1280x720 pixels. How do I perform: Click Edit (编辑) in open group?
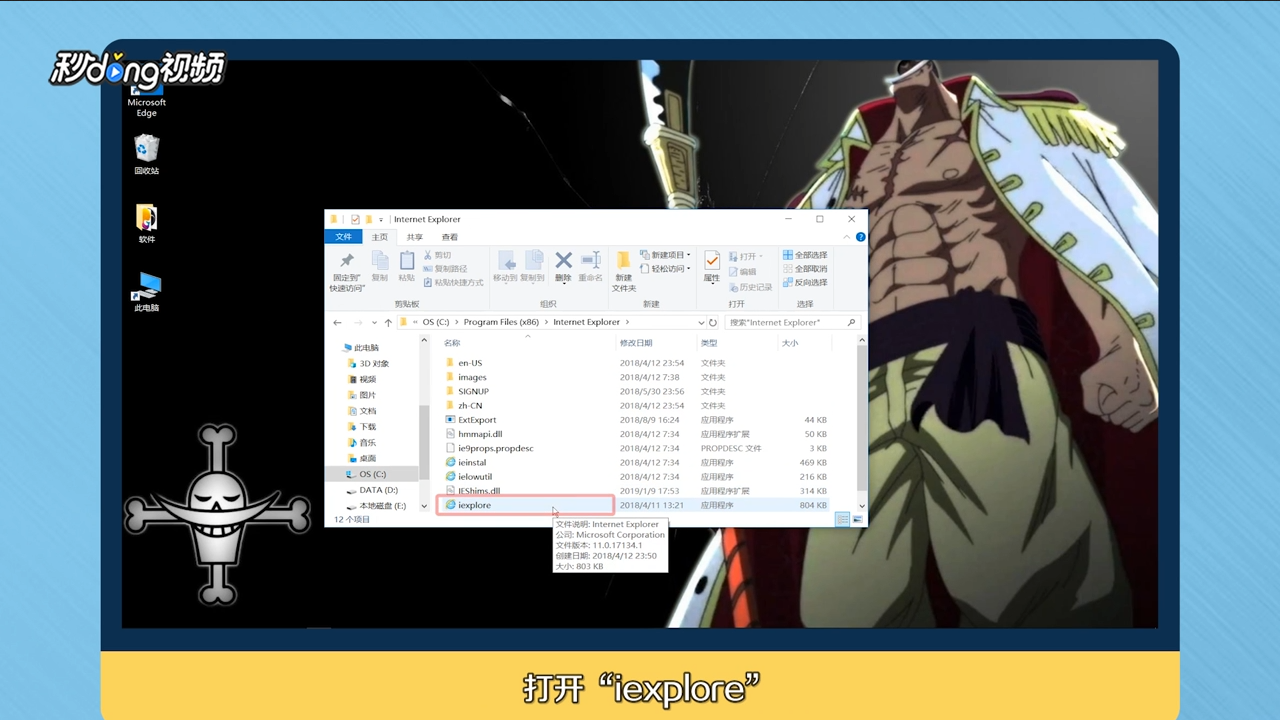[x=741, y=271]
